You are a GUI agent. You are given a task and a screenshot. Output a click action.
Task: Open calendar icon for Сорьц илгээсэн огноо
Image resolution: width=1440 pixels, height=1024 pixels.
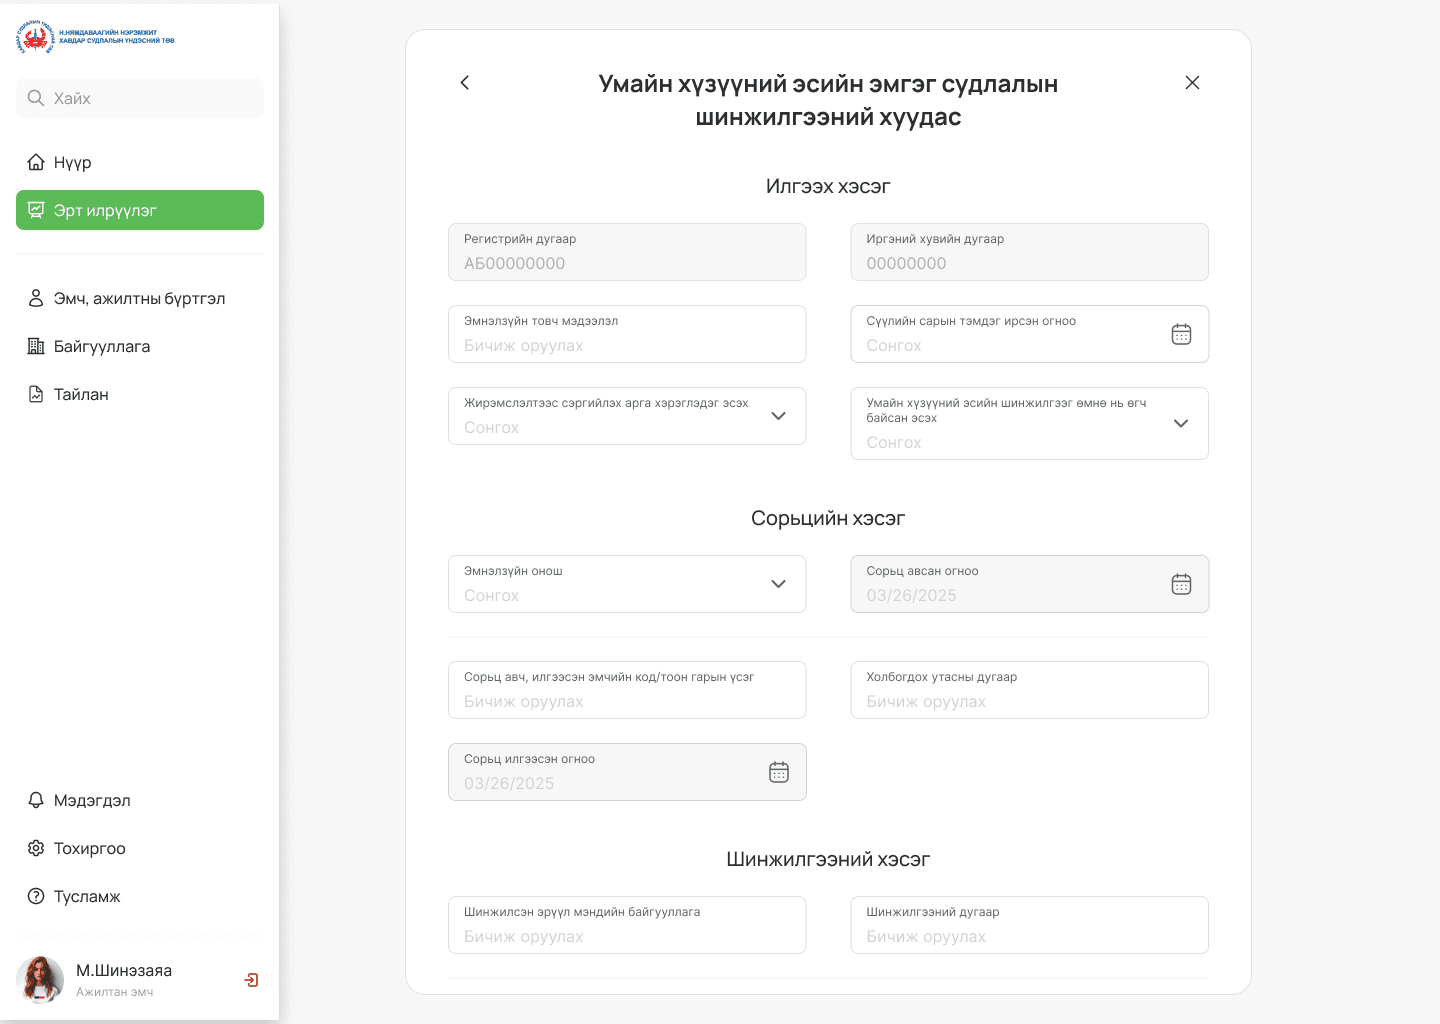click(779, 772)
